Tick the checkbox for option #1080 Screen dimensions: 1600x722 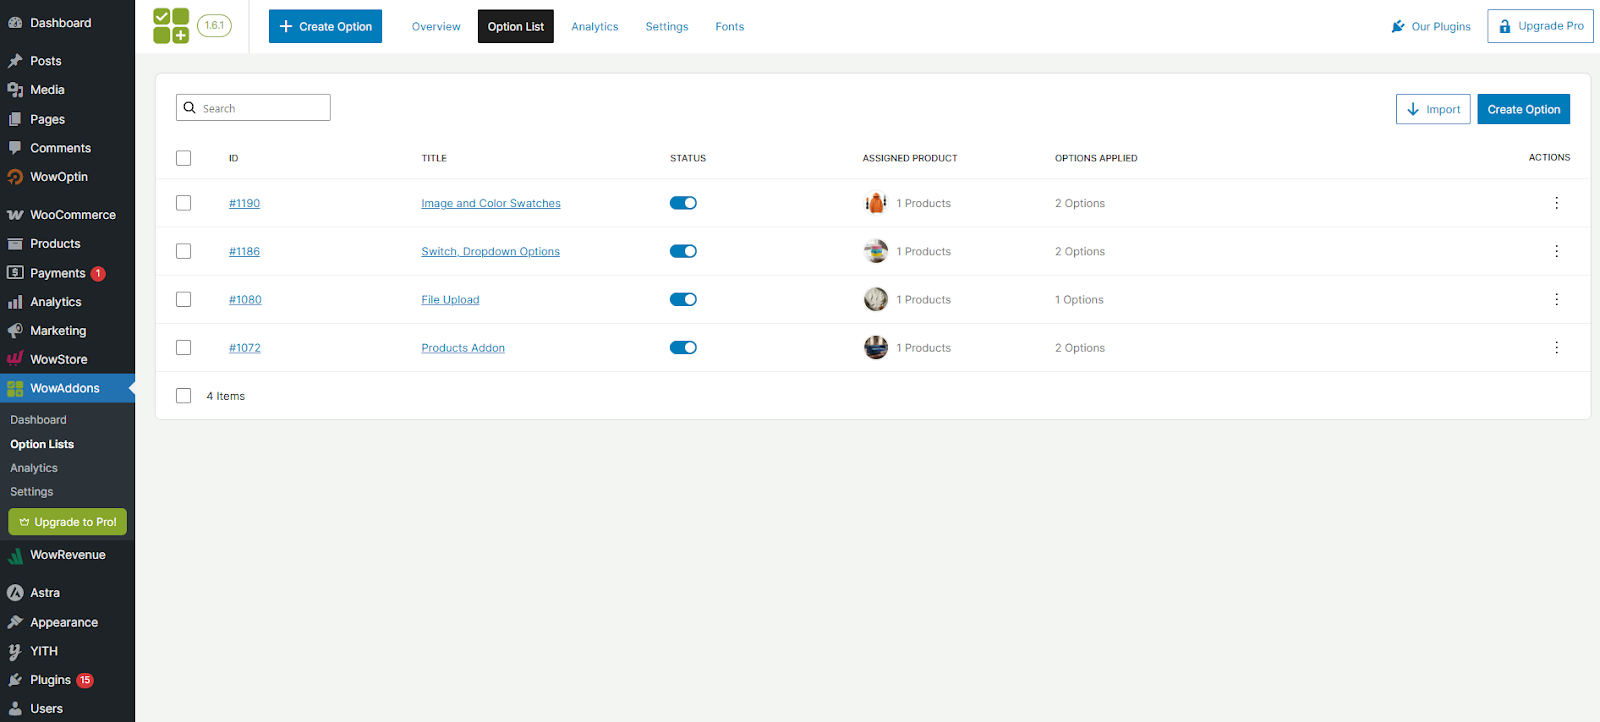click(183, 299)
